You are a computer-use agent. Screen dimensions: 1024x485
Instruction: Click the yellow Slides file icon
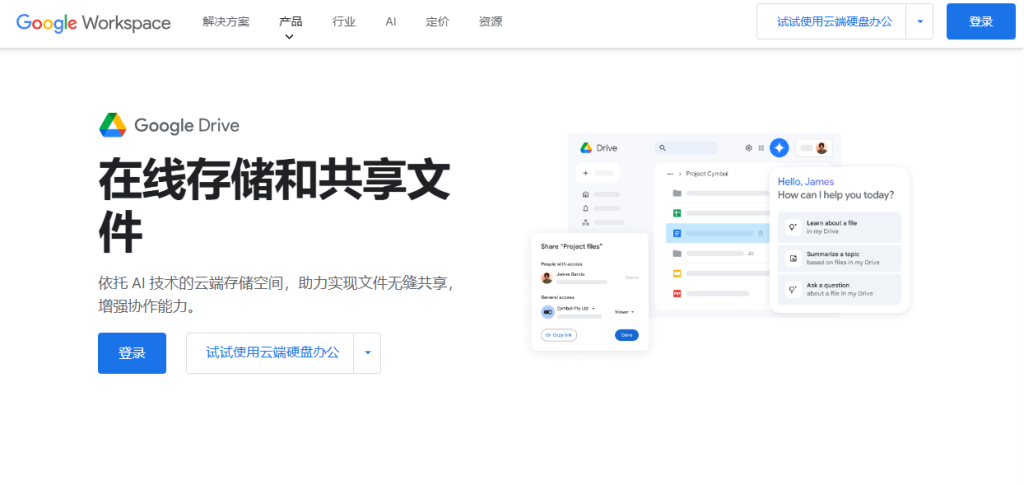(x=677, y=273)
